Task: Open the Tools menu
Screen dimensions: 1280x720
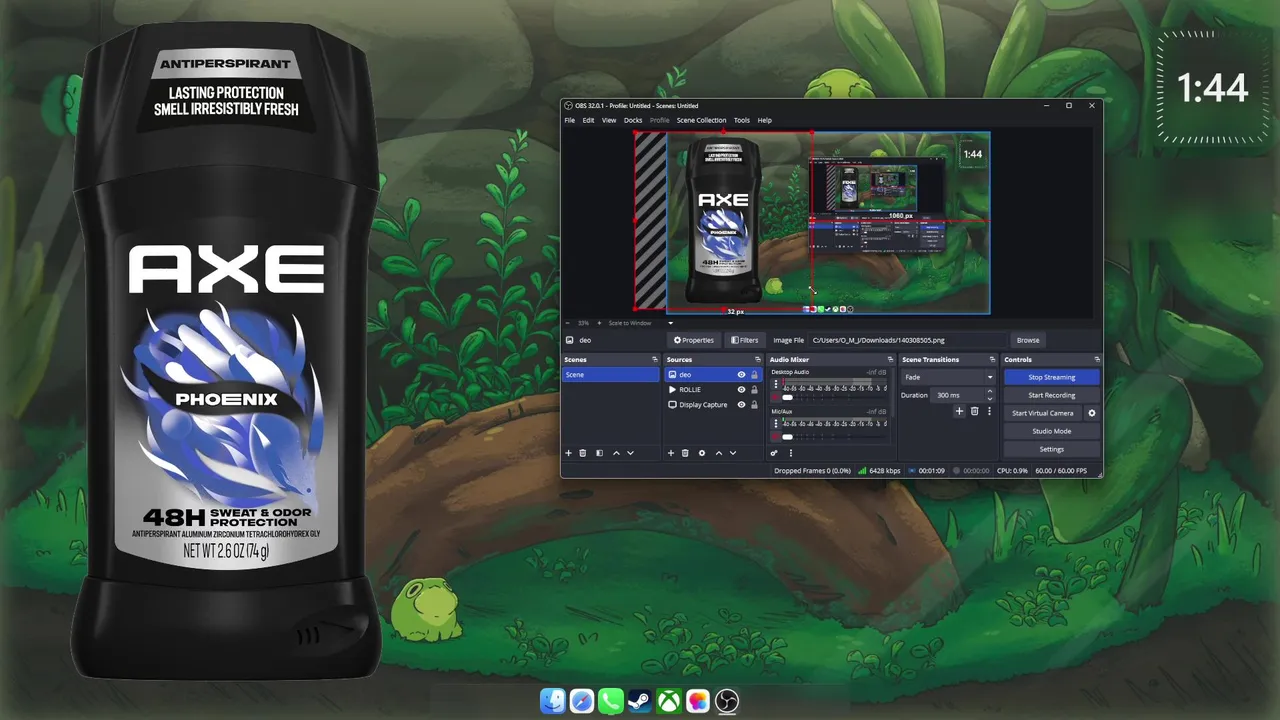Action: click(741, 120)
